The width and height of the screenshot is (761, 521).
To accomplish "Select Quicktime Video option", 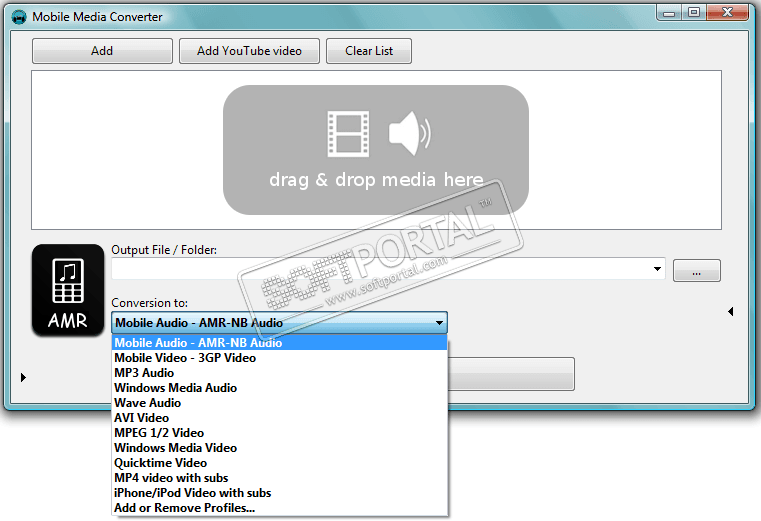I will (x=279, y=463).
